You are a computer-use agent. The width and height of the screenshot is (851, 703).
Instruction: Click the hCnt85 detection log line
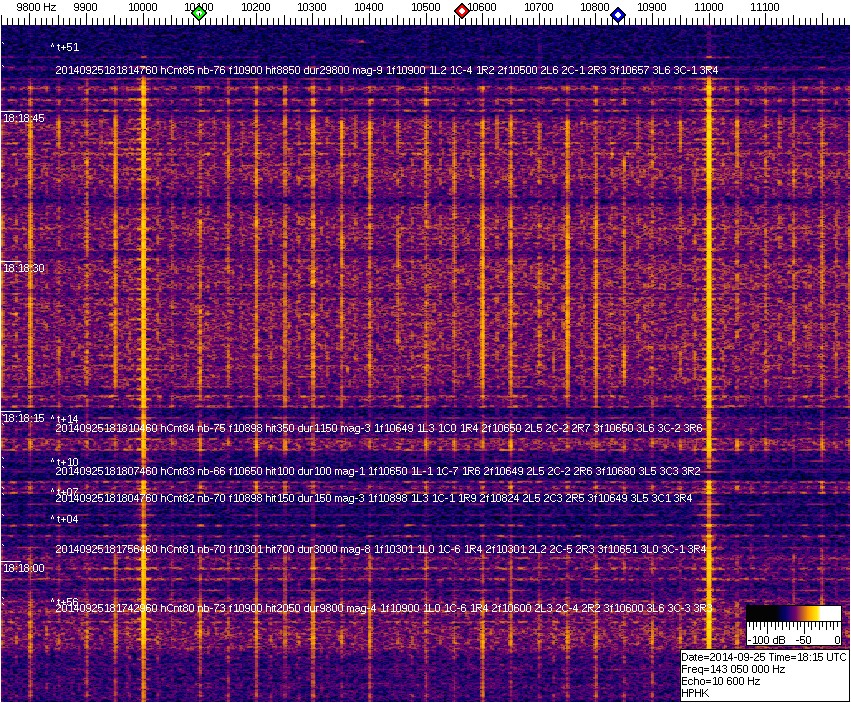(x=386, y=70)
